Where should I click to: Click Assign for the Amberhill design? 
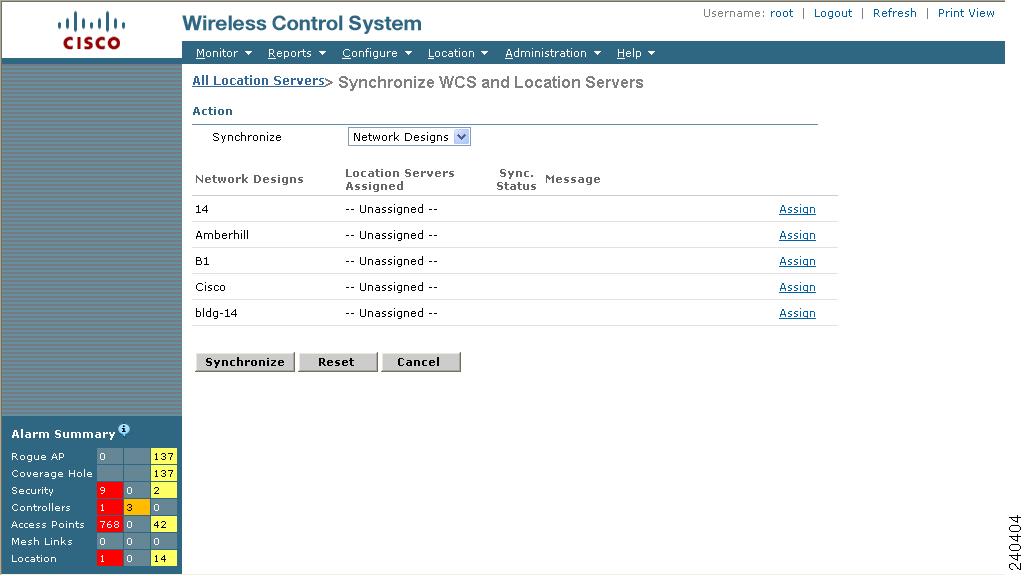click(x=797, y=235)
